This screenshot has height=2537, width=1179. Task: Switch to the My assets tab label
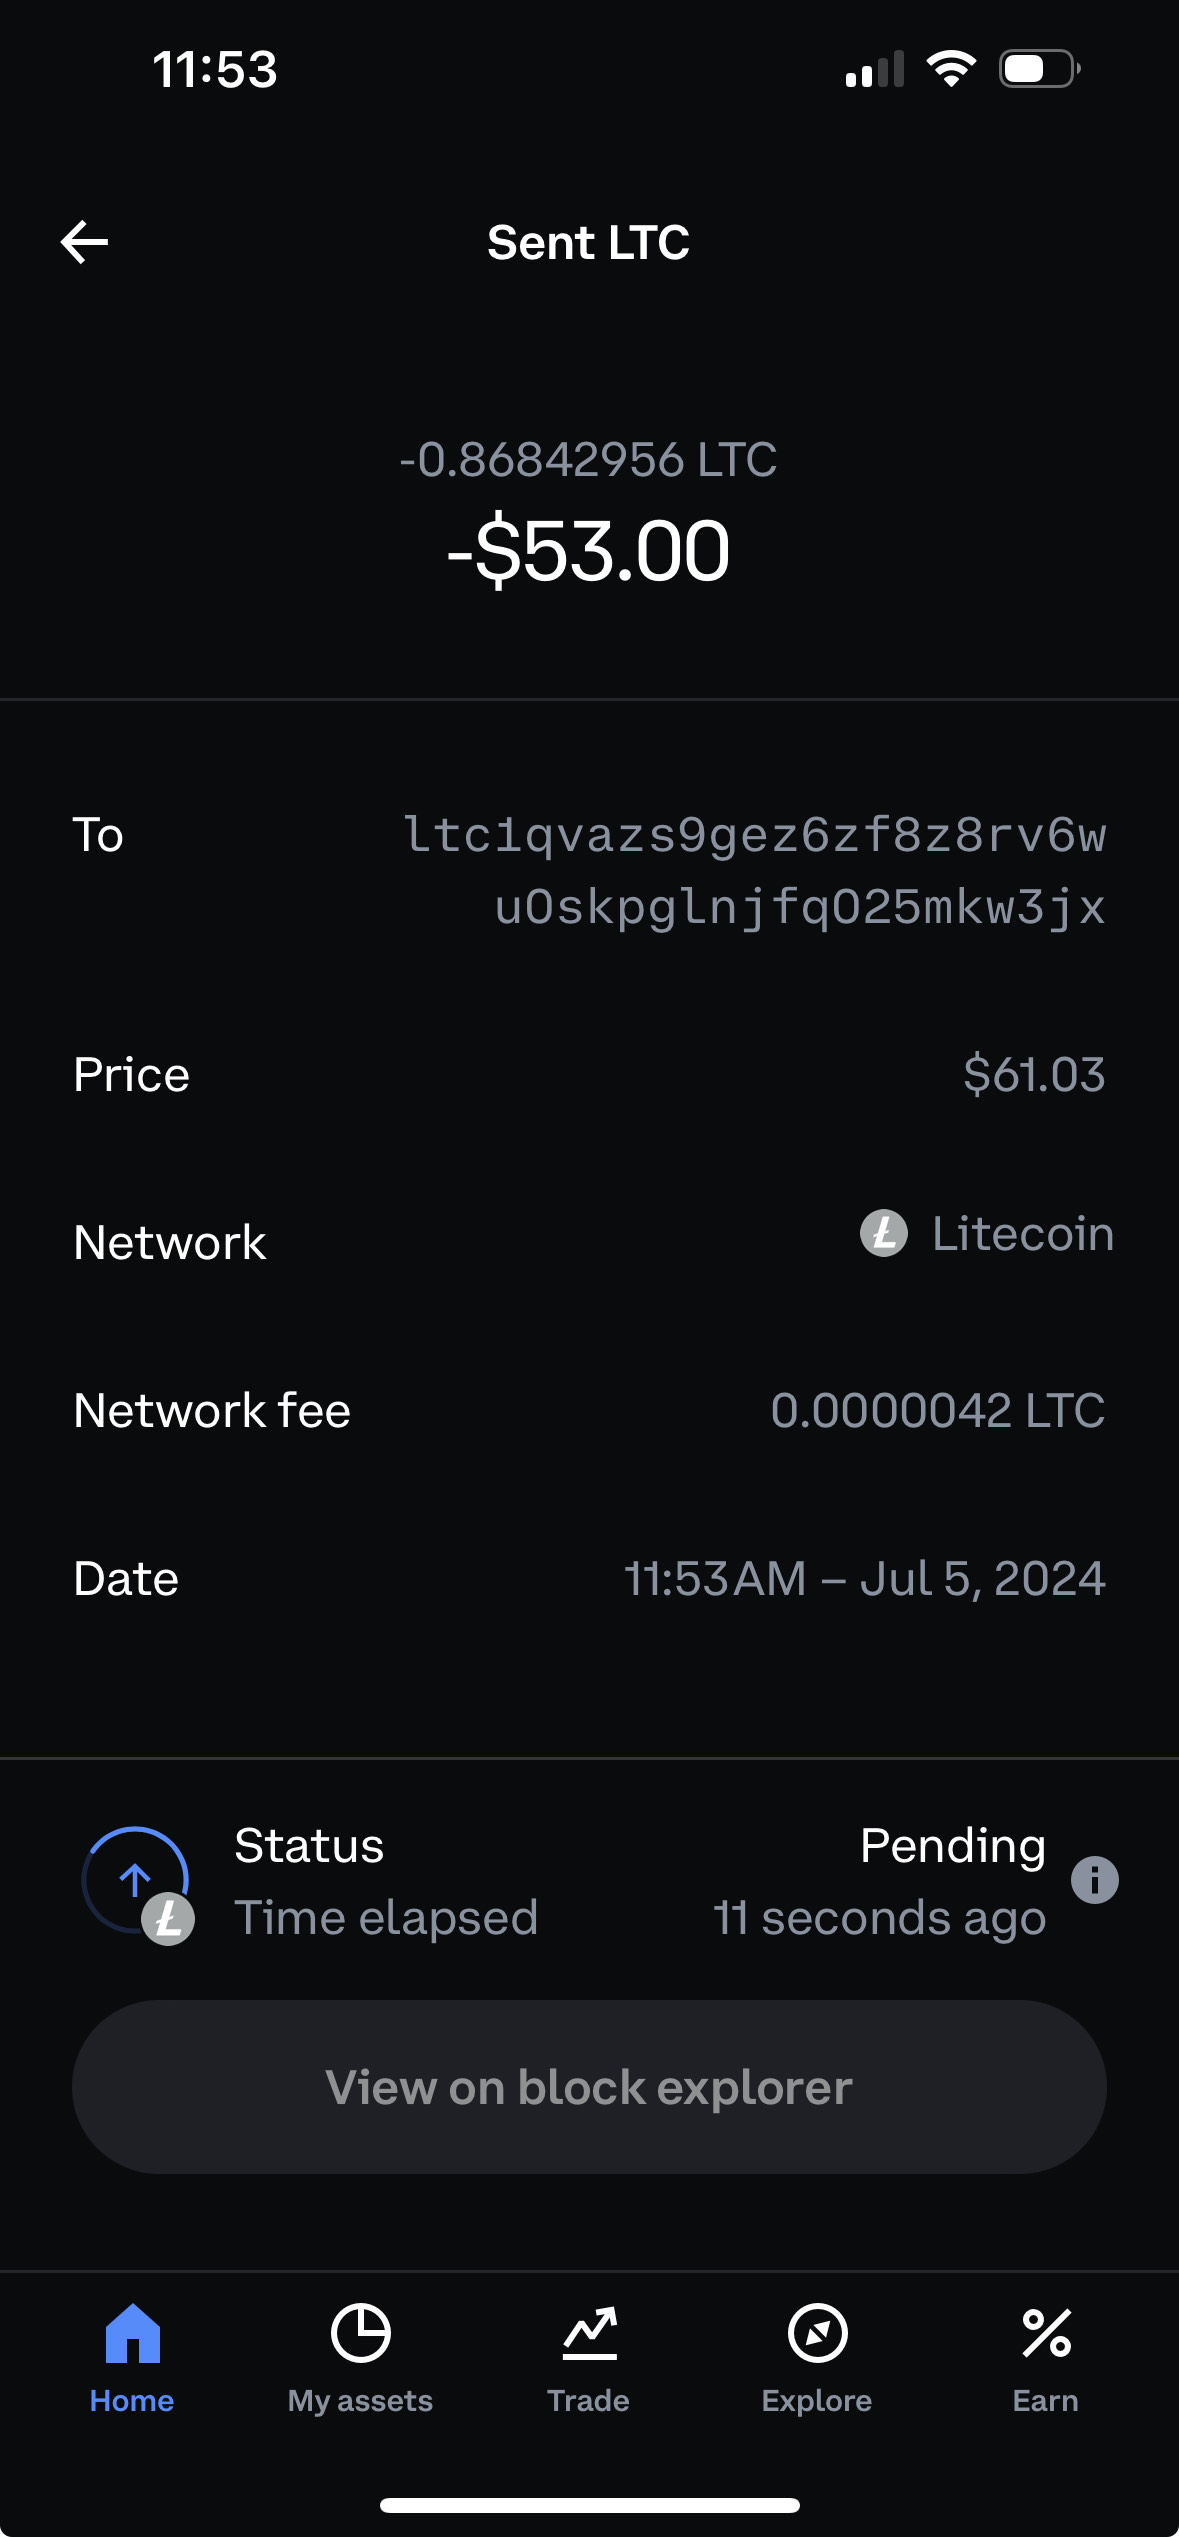point(360,2401)
